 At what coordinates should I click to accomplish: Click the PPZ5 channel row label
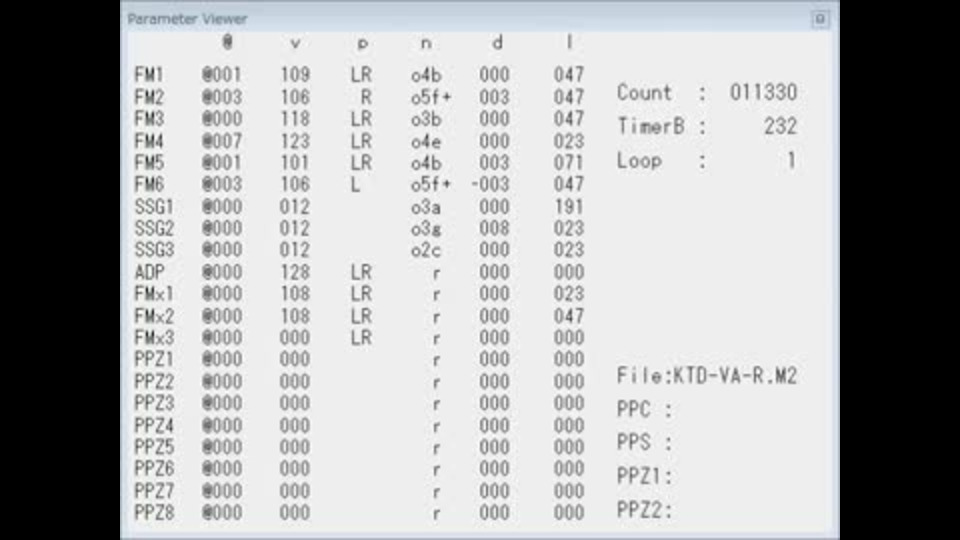(x=154, y=446)
